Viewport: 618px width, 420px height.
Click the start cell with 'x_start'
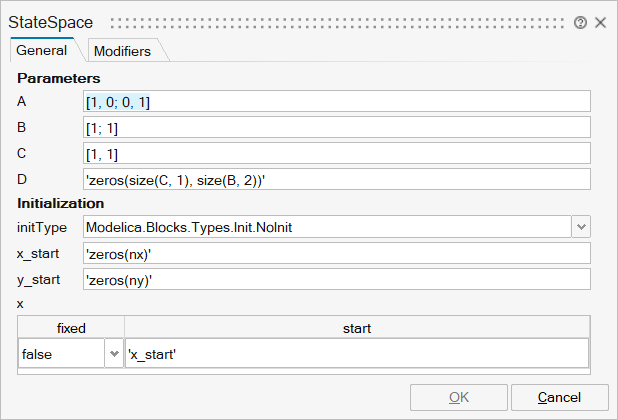click(357, 354)
